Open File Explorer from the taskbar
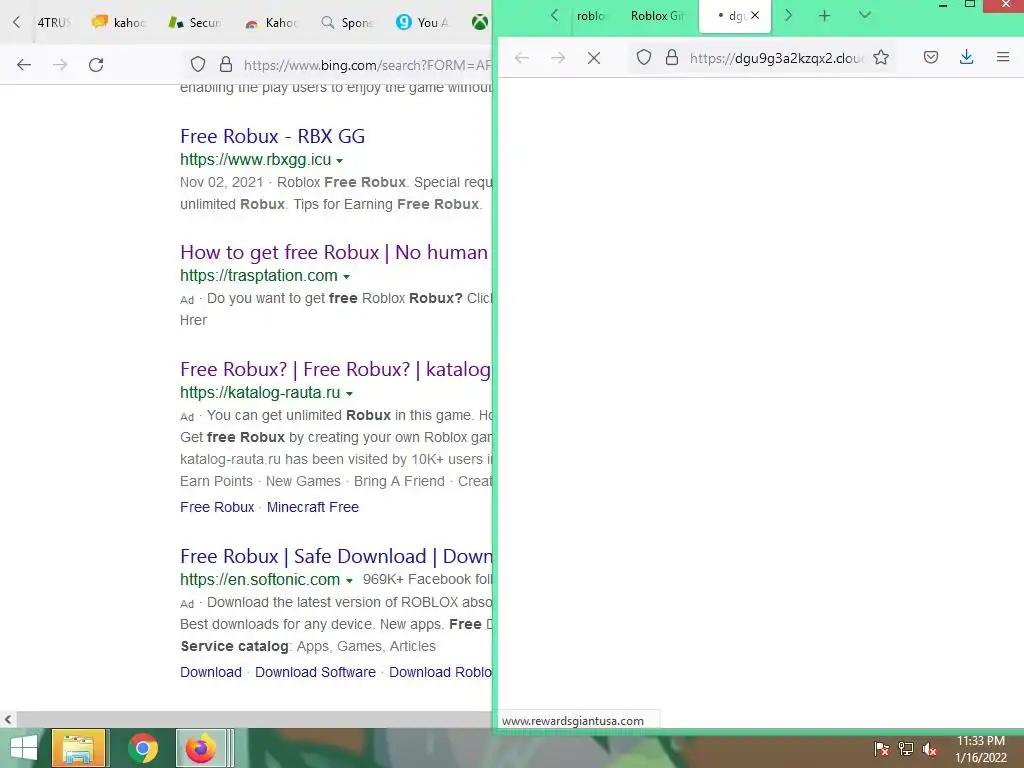 click(78, 748)
